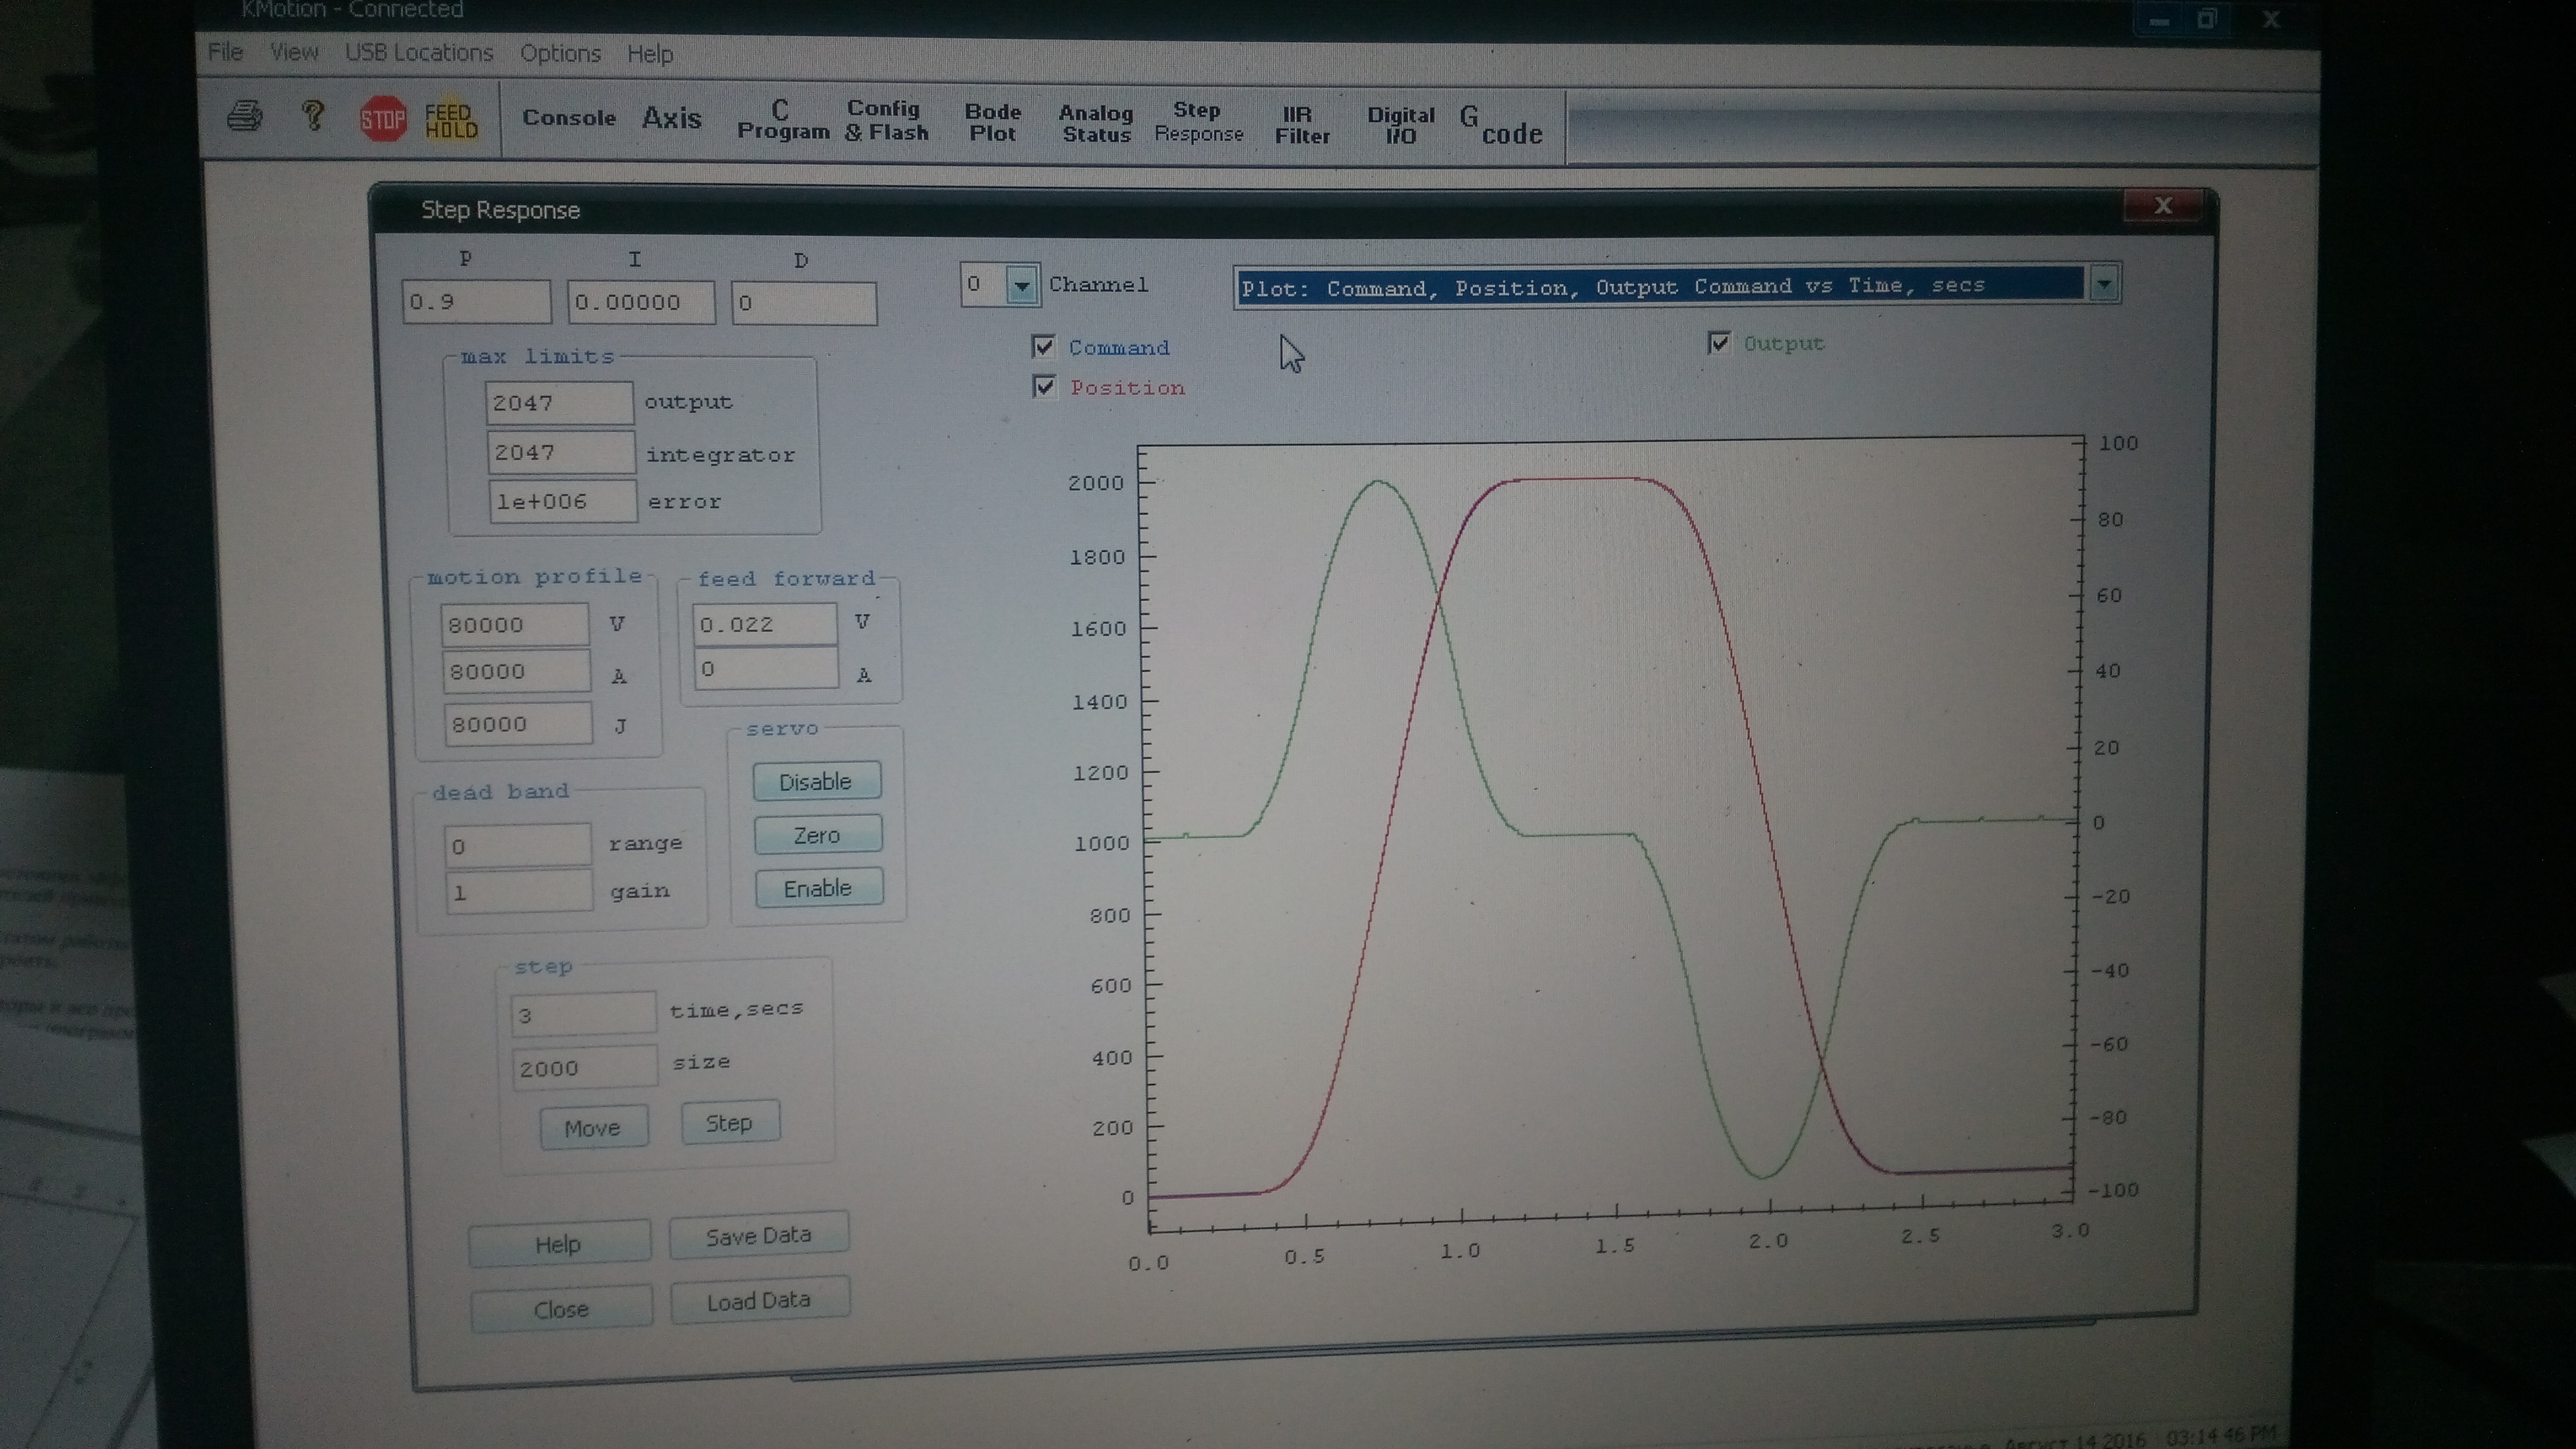Toggle the Output plot checkbox

tap(1718, 343)
